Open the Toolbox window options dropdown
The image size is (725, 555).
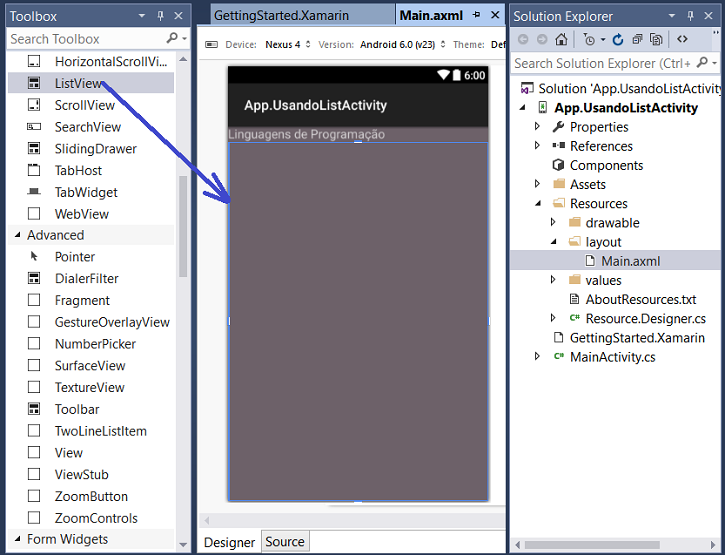click(141, 16)
